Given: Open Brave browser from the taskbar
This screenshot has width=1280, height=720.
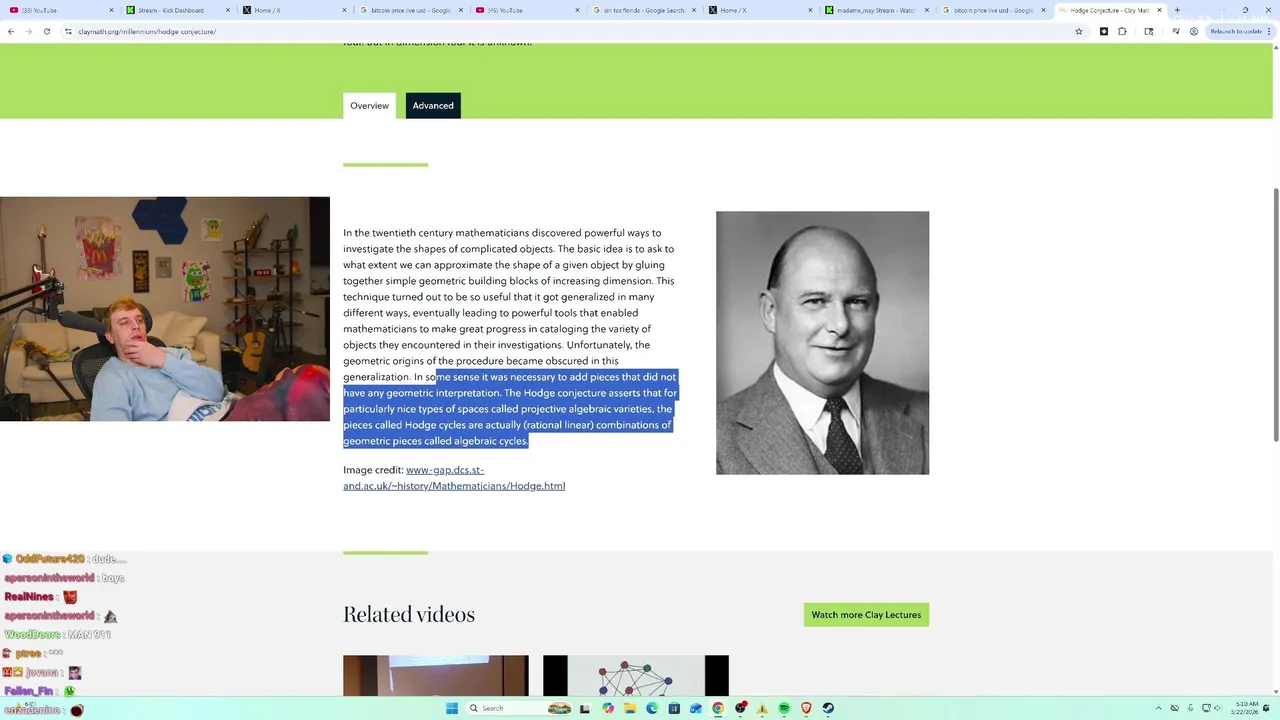Looking at the screenshot, I should (806, 708).
